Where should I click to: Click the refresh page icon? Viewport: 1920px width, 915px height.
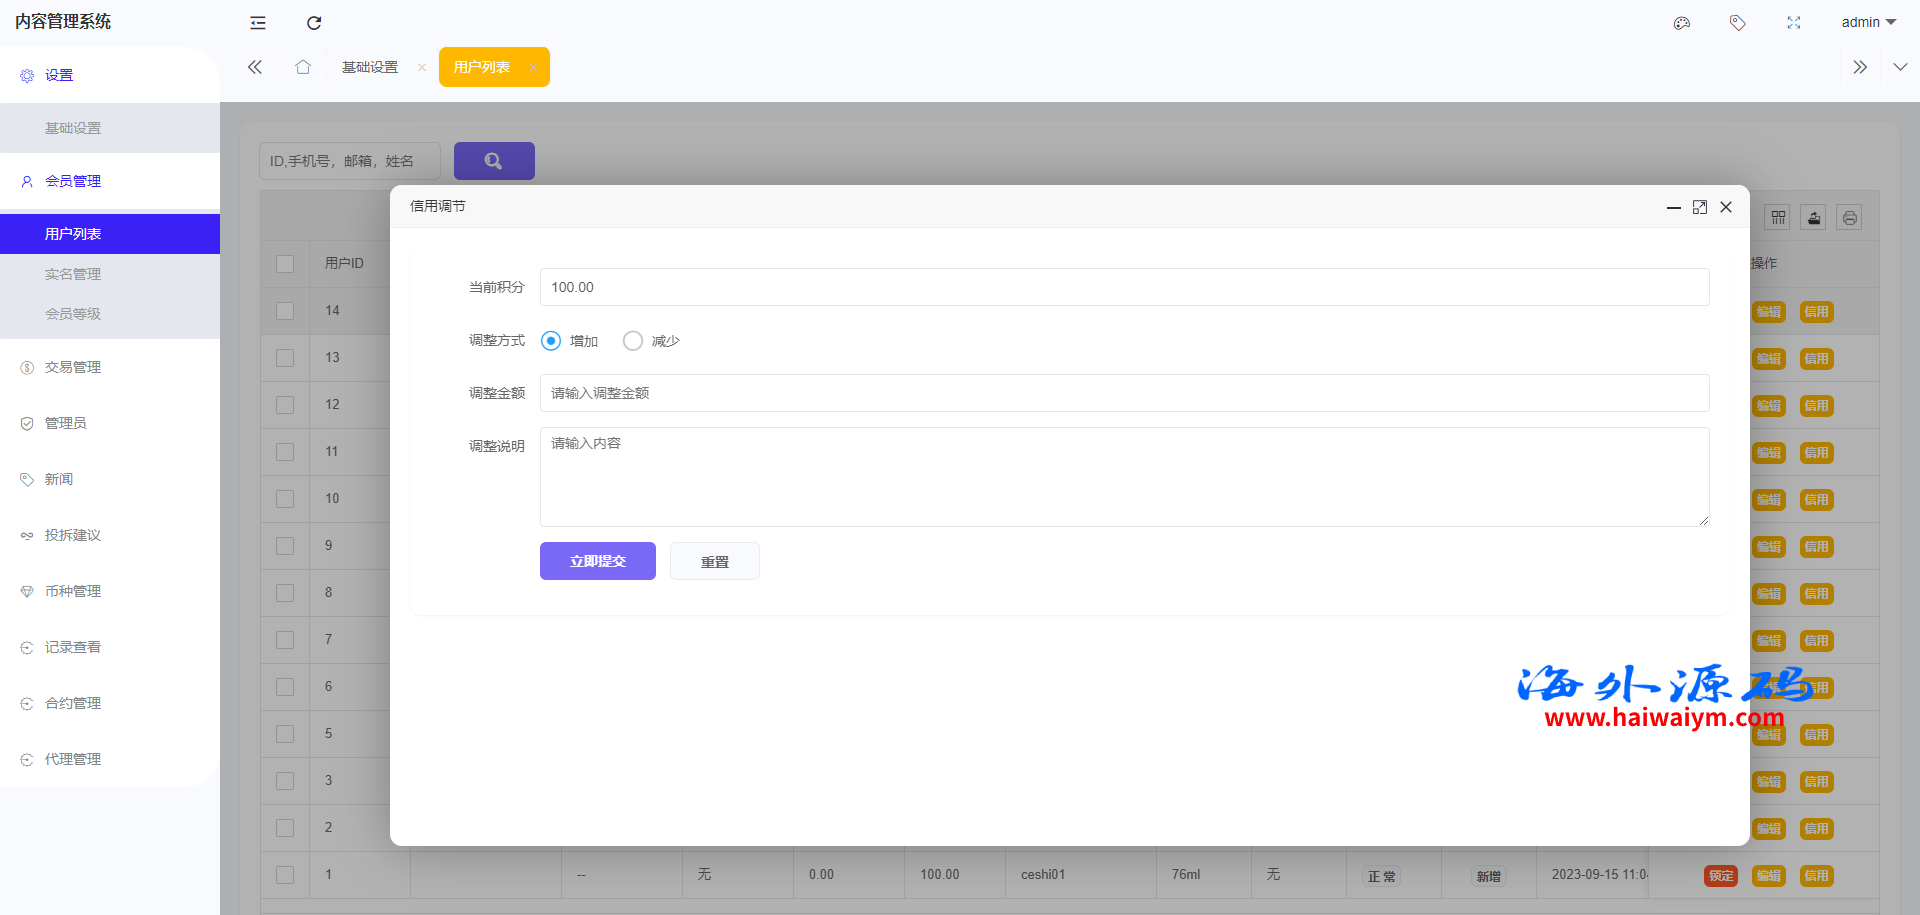314,23
